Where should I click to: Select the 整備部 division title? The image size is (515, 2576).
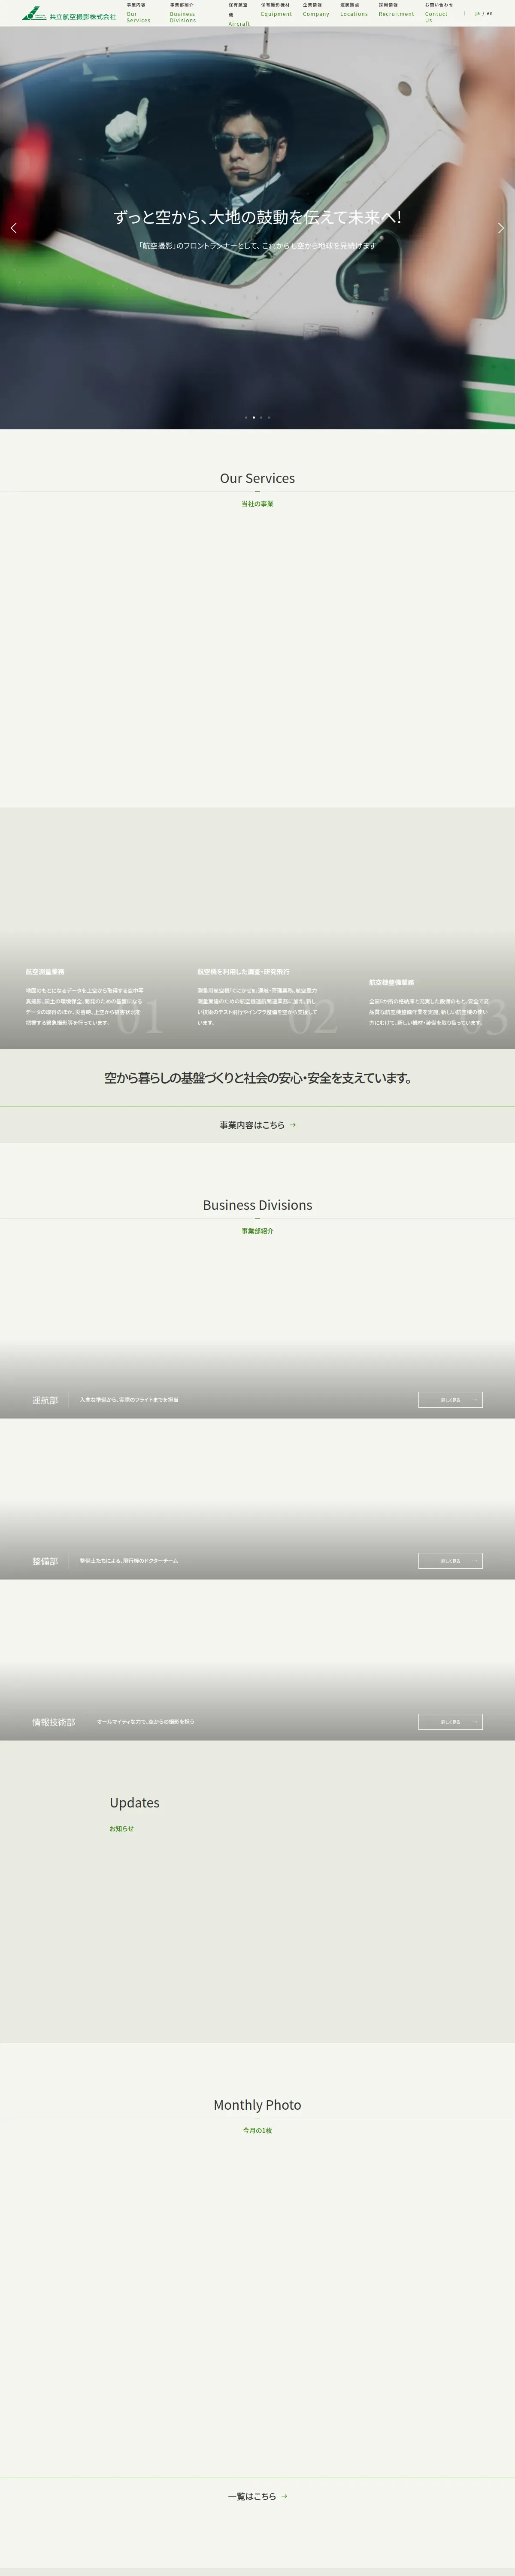45,1561
